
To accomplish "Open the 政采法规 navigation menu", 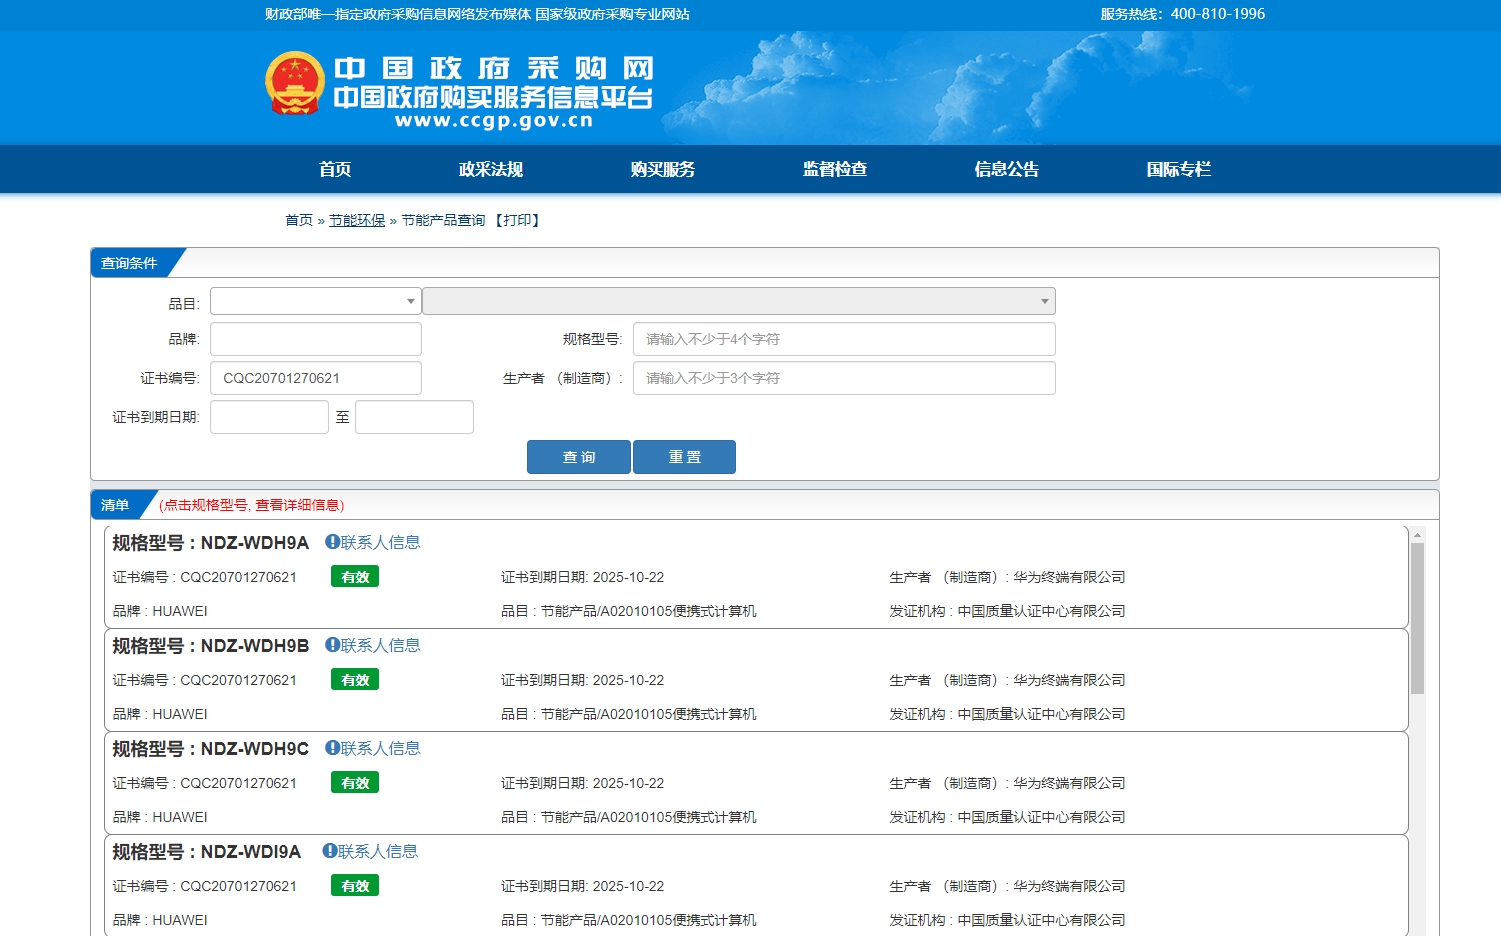I will point(490,169).
